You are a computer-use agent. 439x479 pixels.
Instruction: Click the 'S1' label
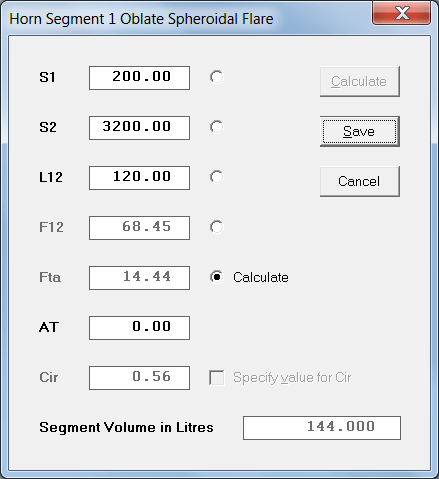(x=47, y=77)
